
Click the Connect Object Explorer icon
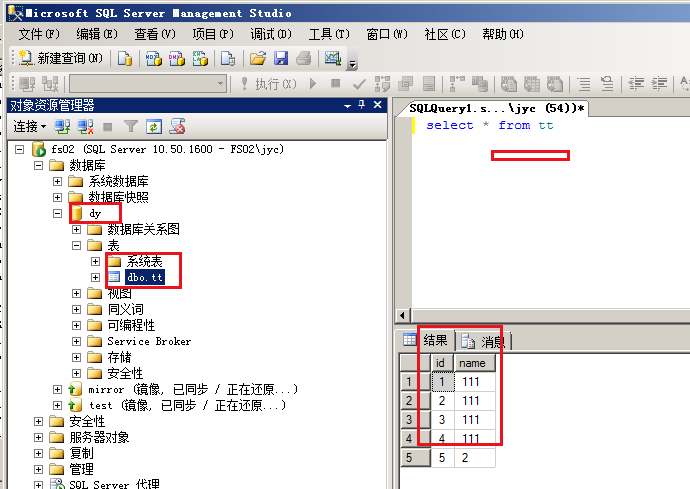[62, 127]
